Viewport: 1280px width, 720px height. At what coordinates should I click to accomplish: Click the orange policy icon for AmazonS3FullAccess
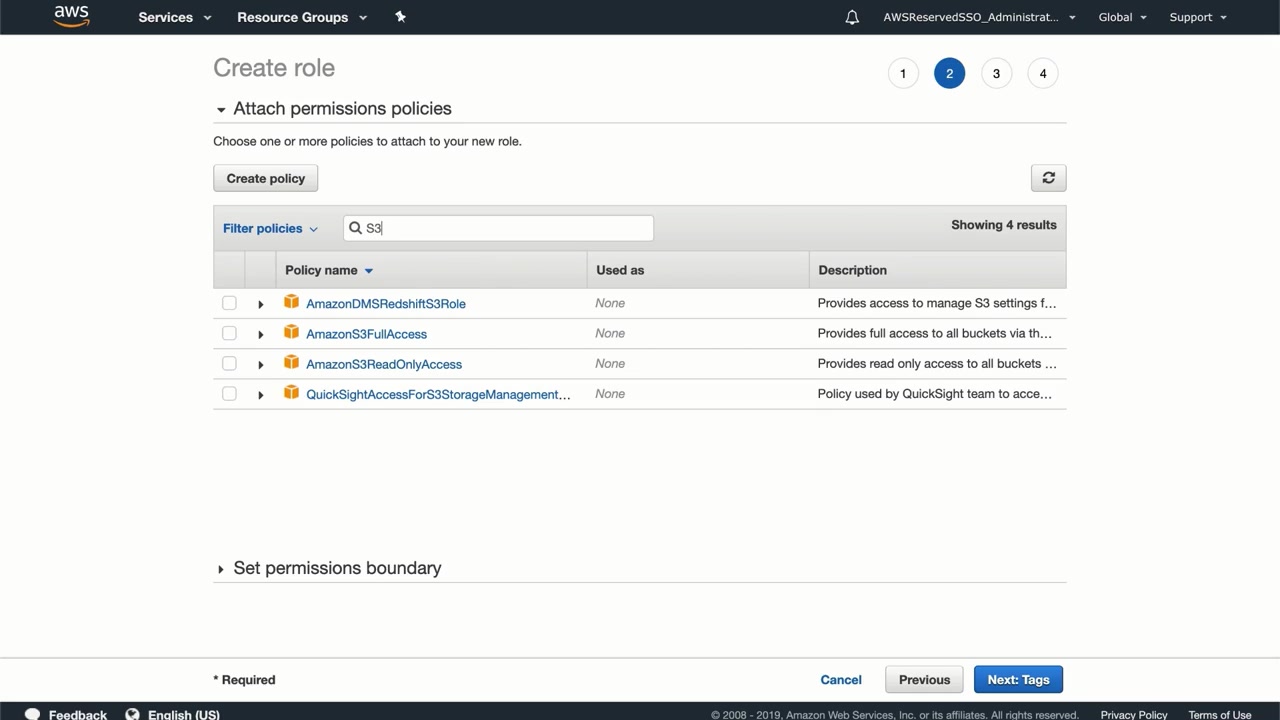[291, 333]
